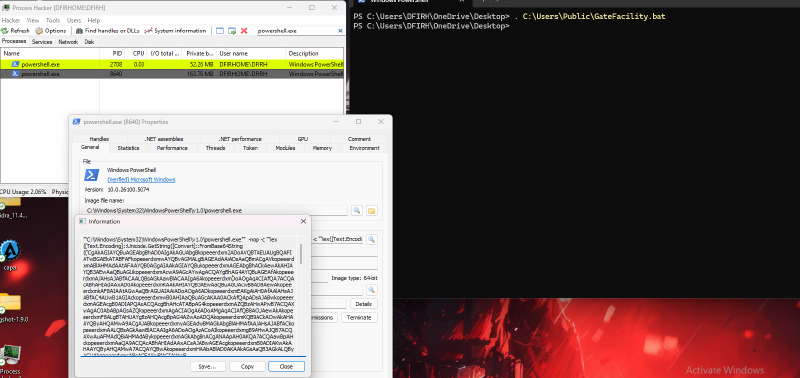Screen dimensions: 800x378
Task: Click the process search box with powershell.exe
Action: pos(296,31)
